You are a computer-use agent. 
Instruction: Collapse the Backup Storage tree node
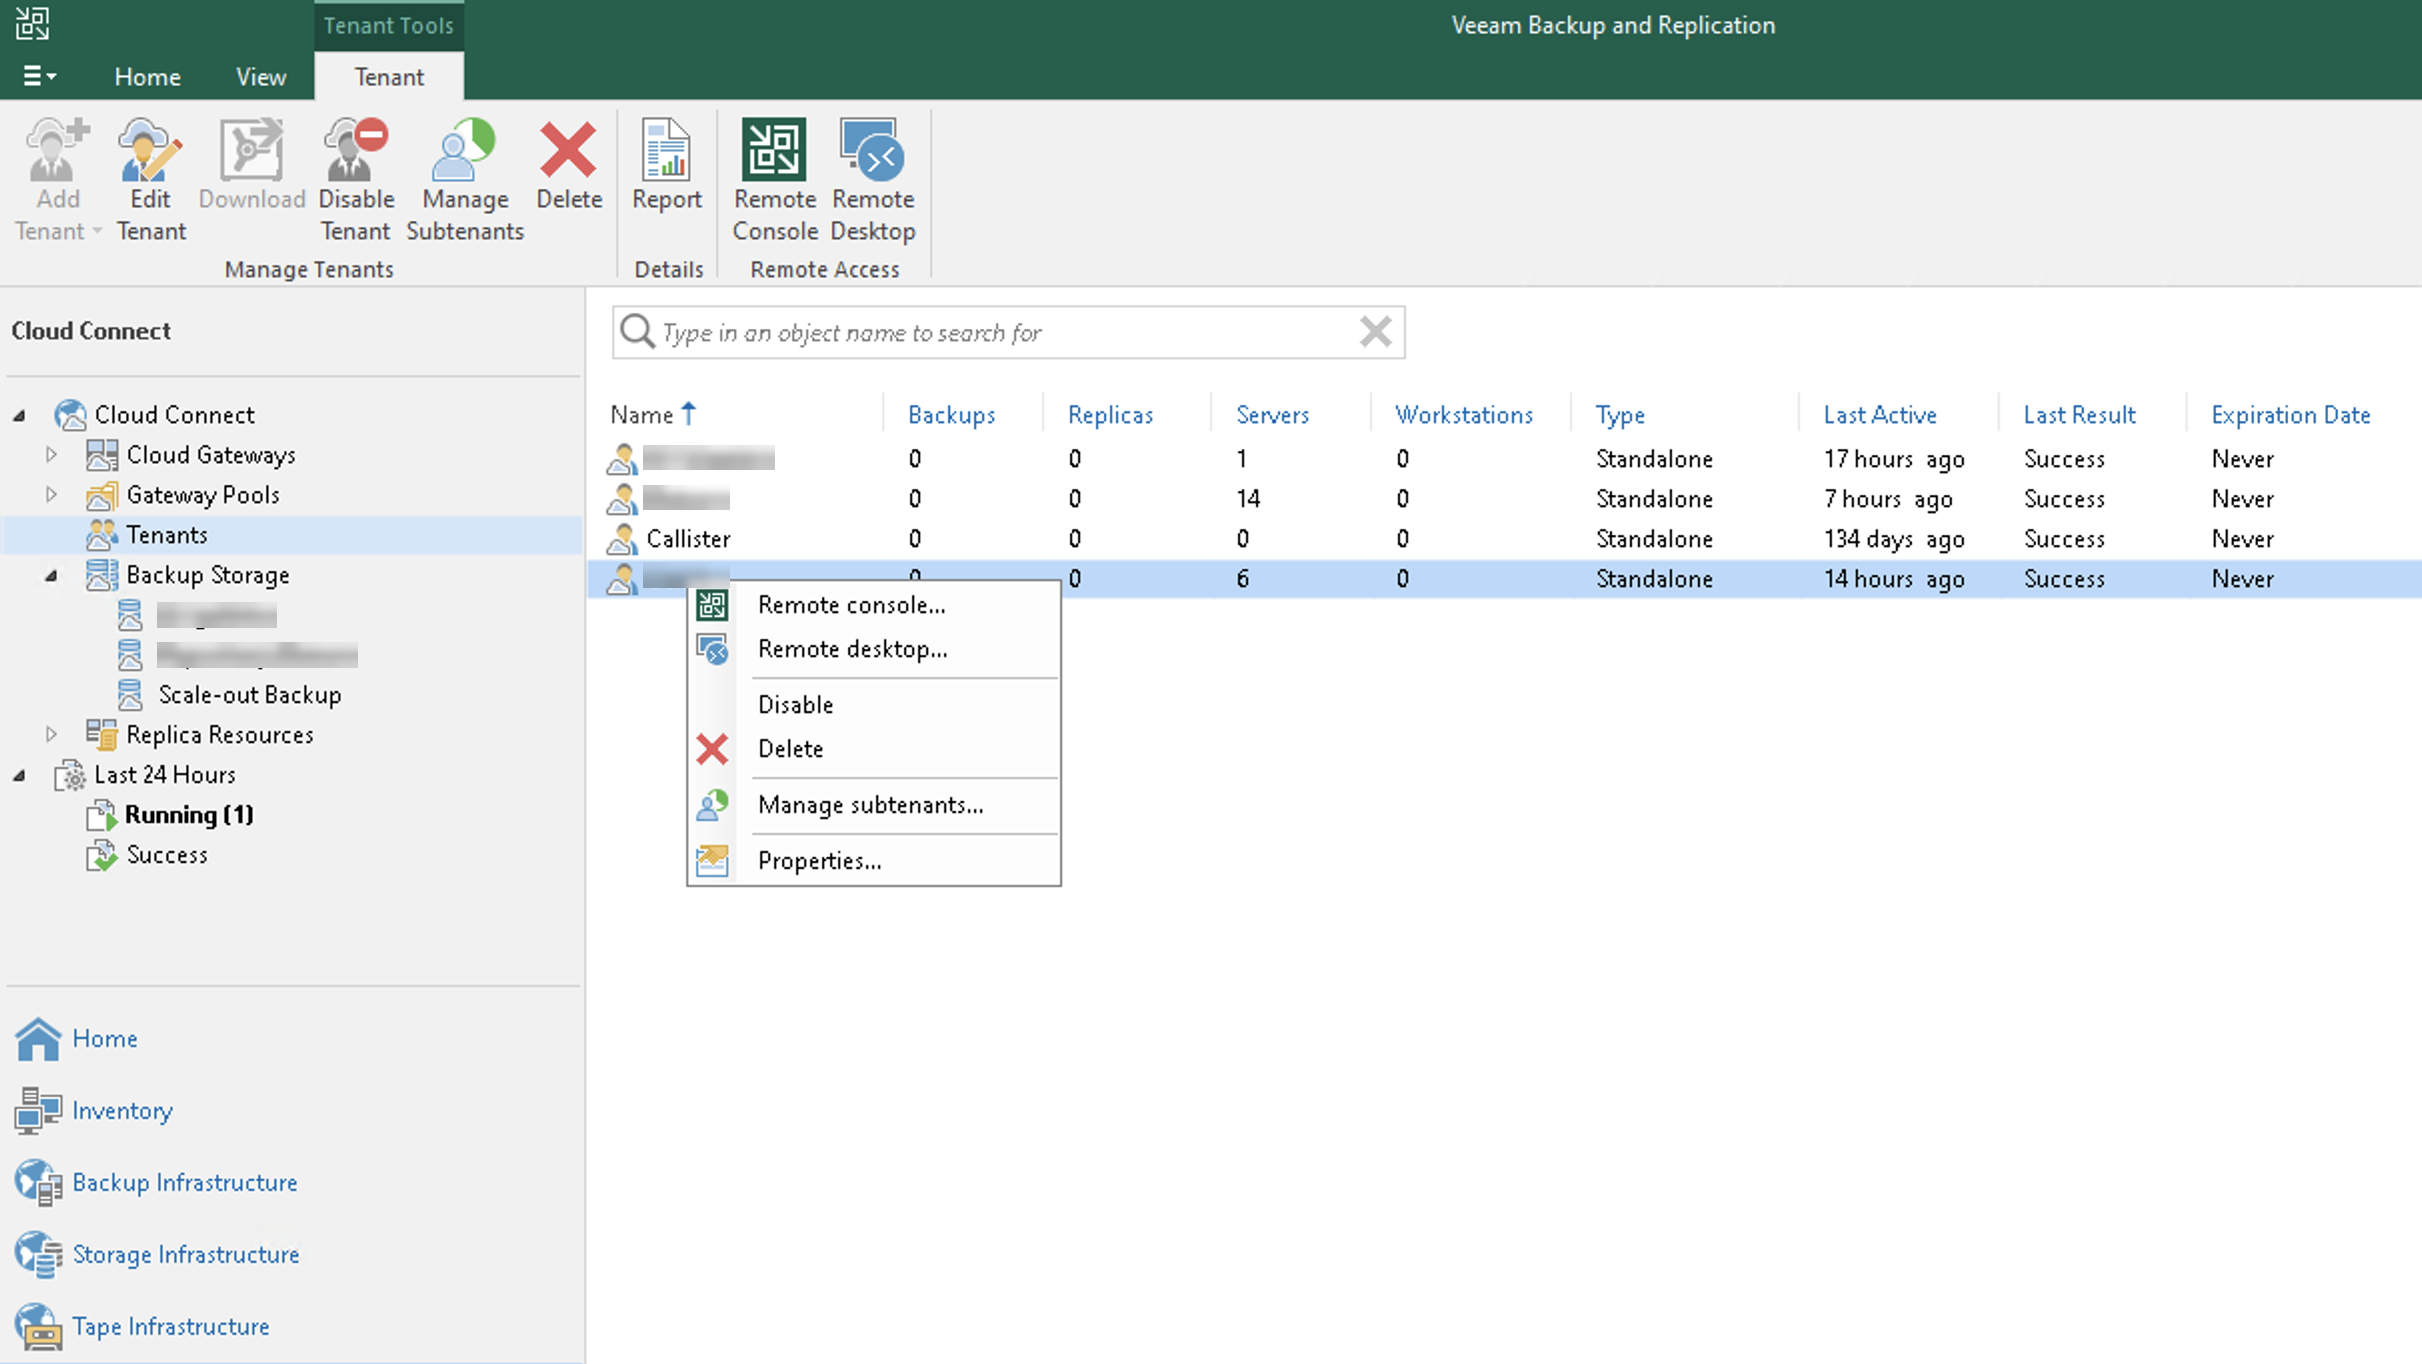(x=51, y=575)
